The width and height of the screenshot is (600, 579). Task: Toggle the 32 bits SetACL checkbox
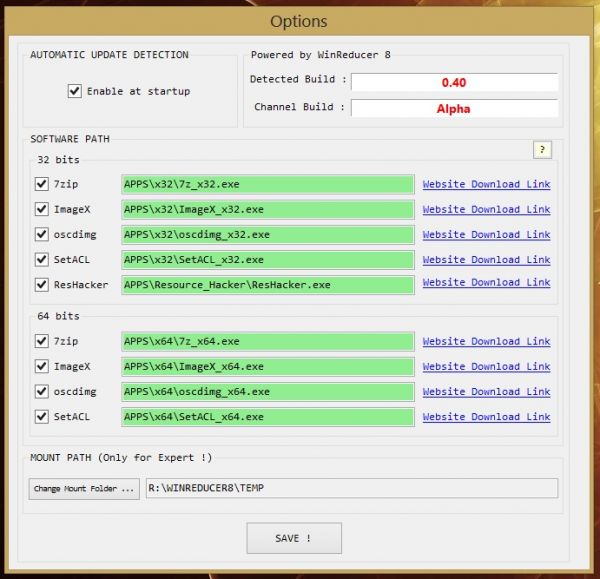pos(41,259)
